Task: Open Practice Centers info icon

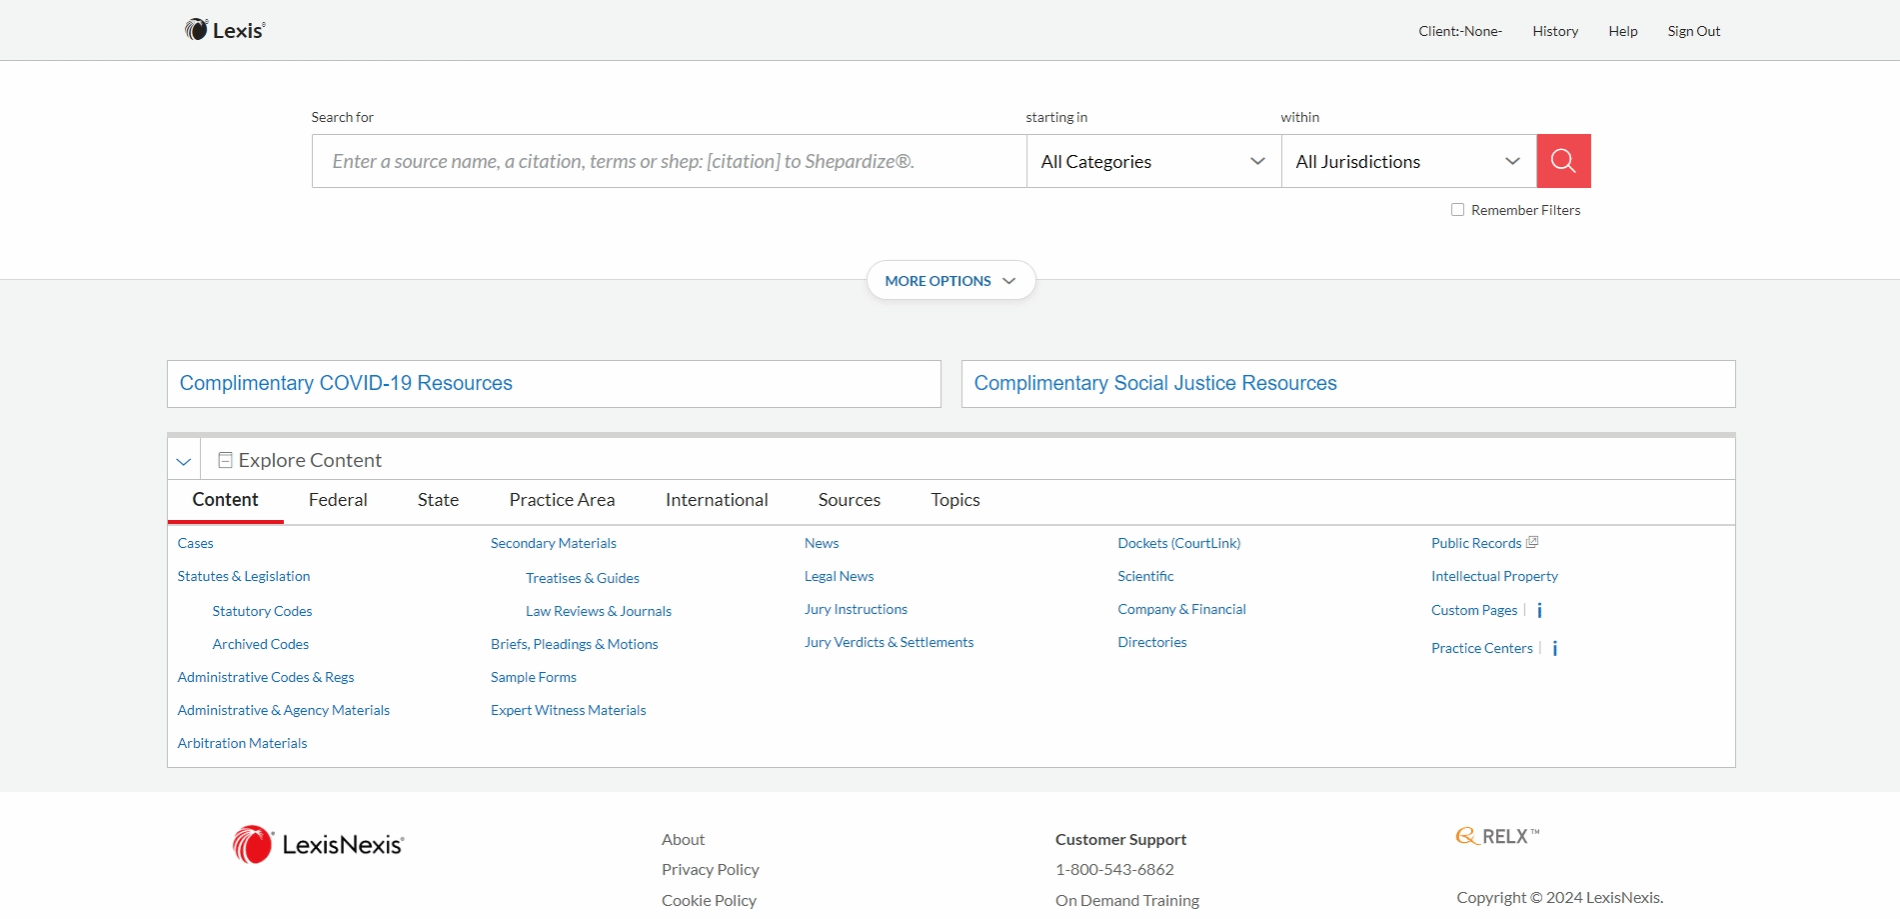Action: coord(1555,648)
